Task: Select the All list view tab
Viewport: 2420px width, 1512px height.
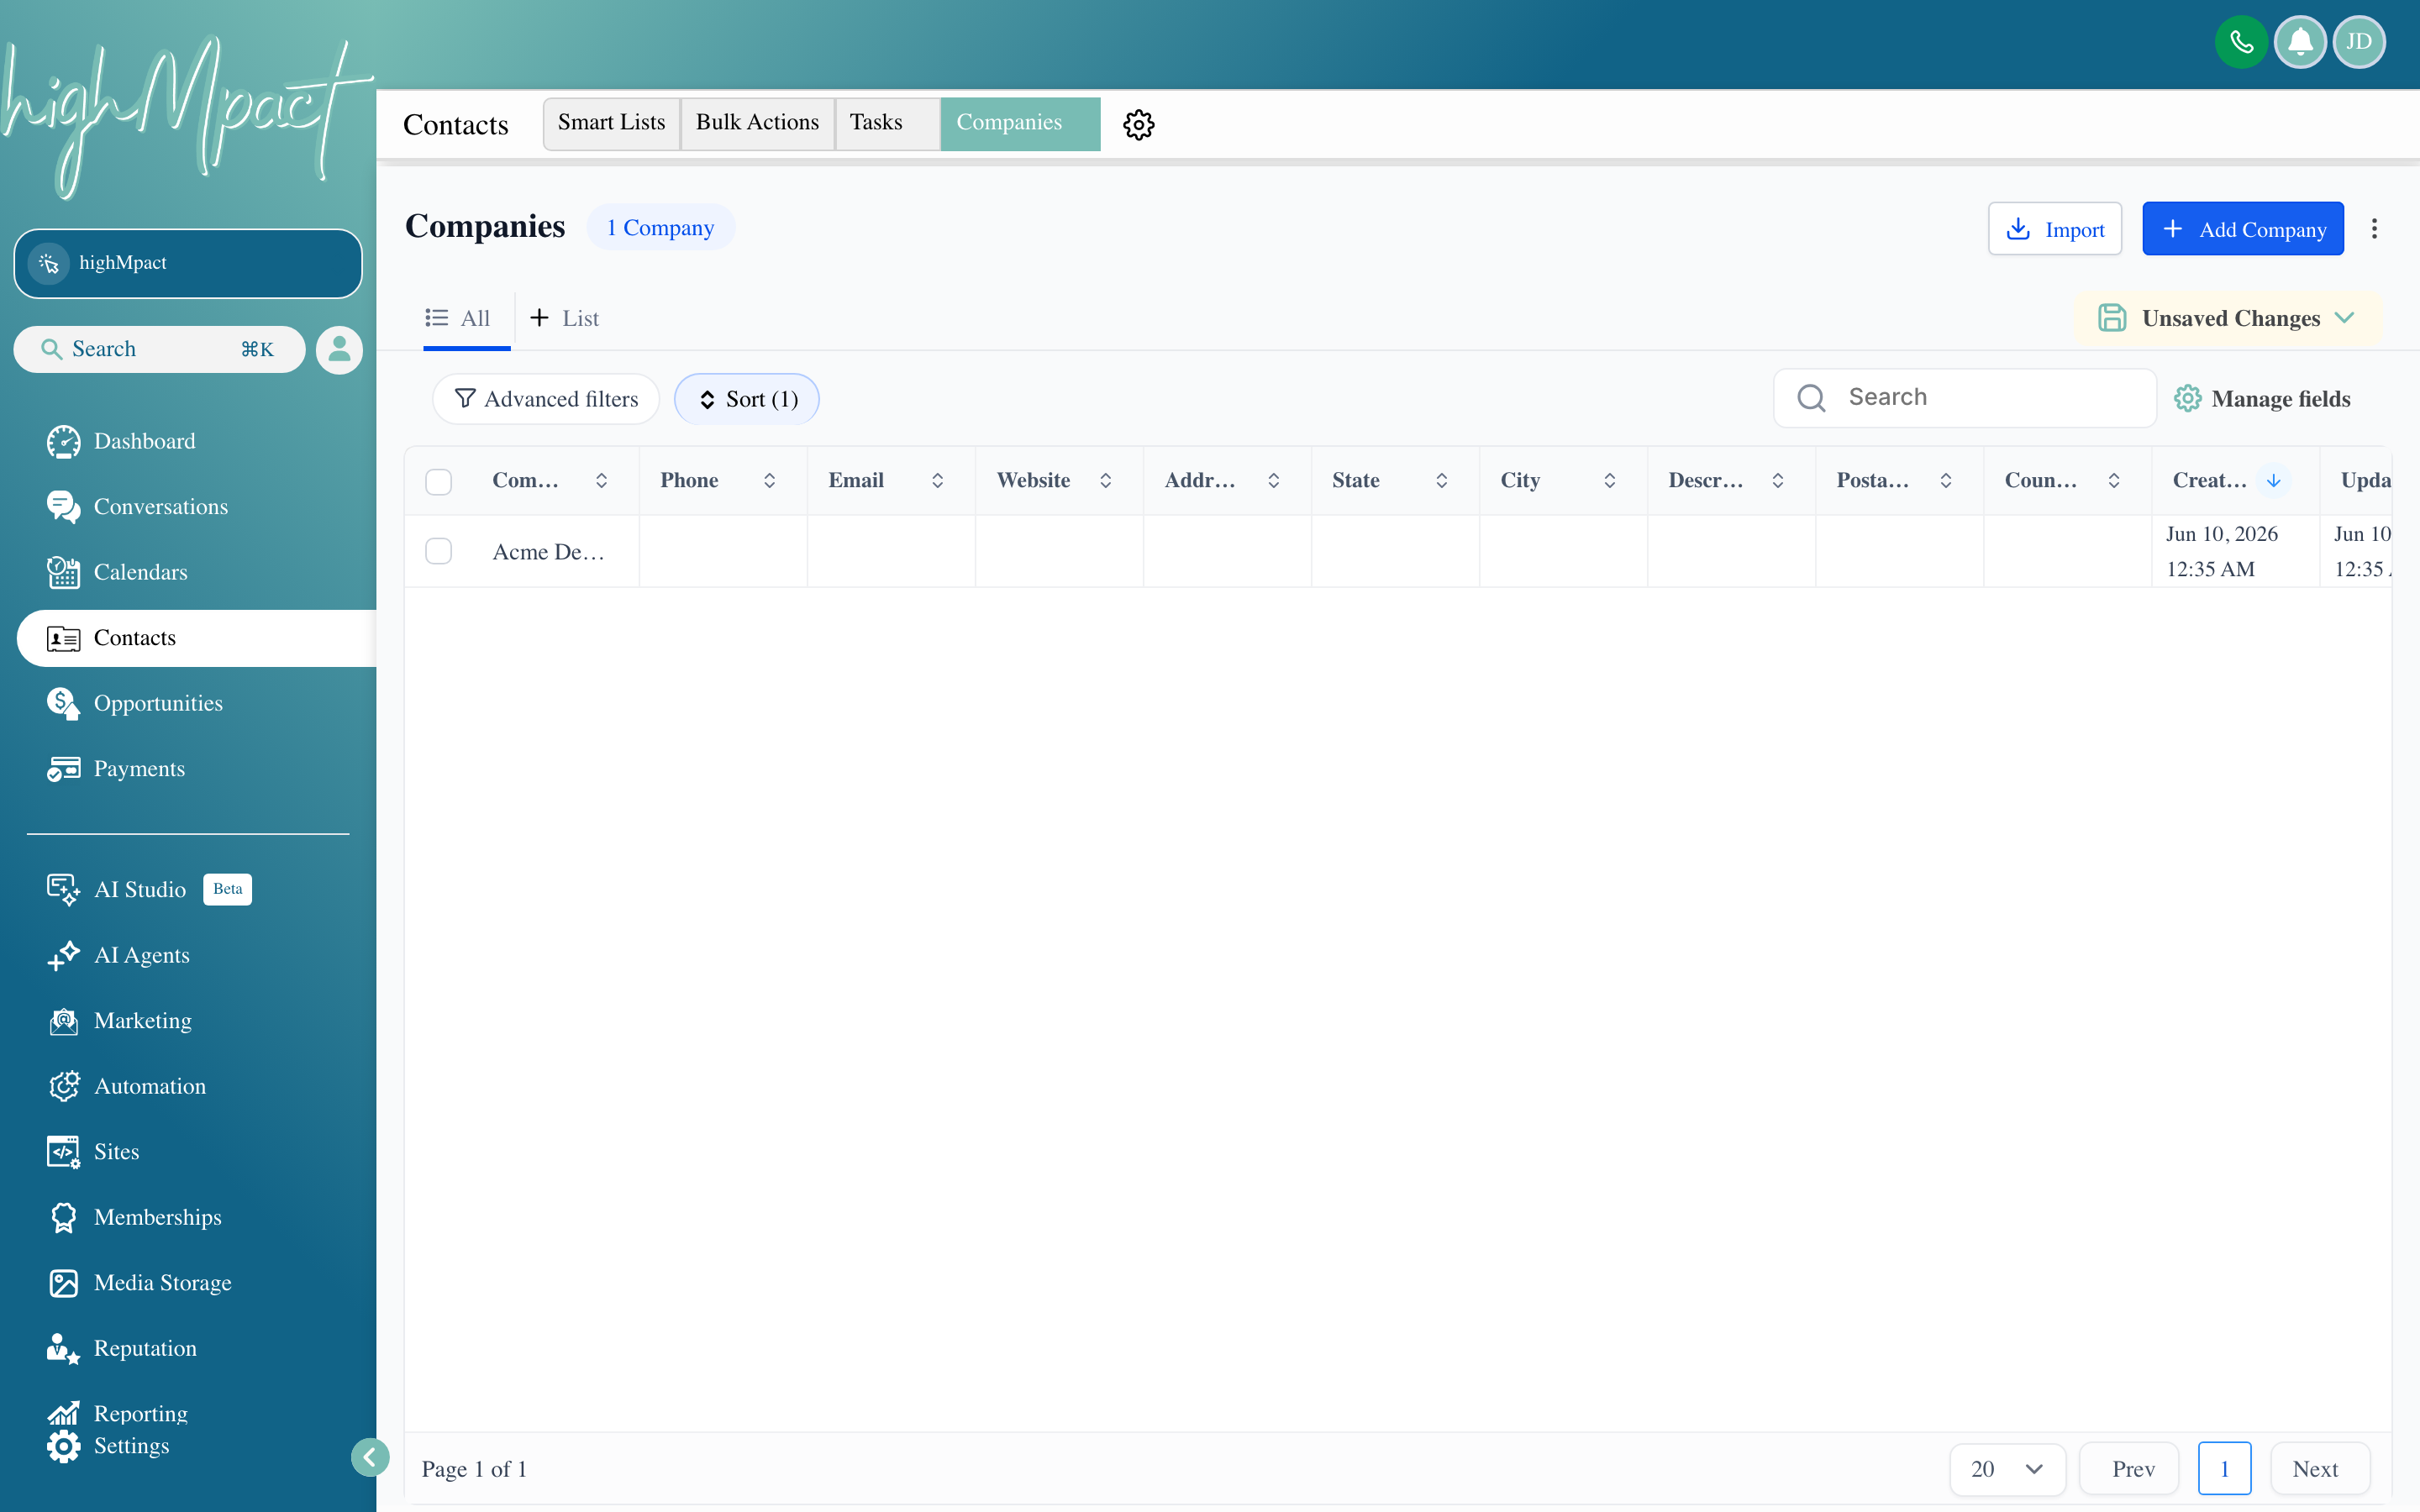Action: pyautogui.click(x=458, y=318)
